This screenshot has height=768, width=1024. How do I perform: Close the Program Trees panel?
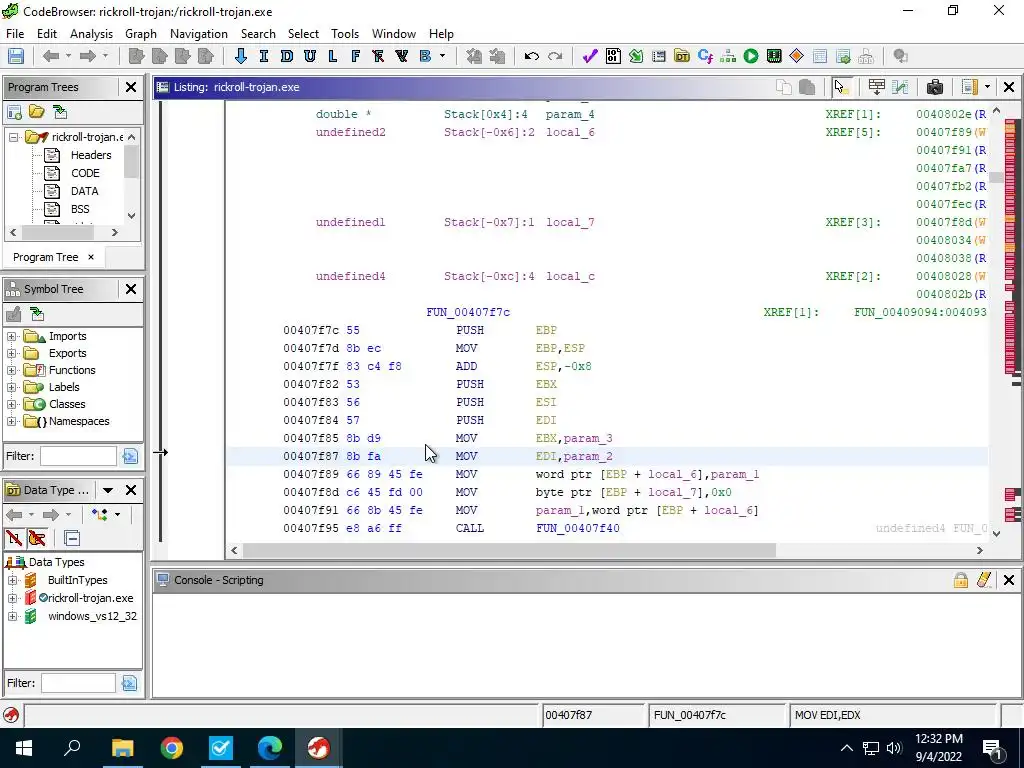[131, 87]
